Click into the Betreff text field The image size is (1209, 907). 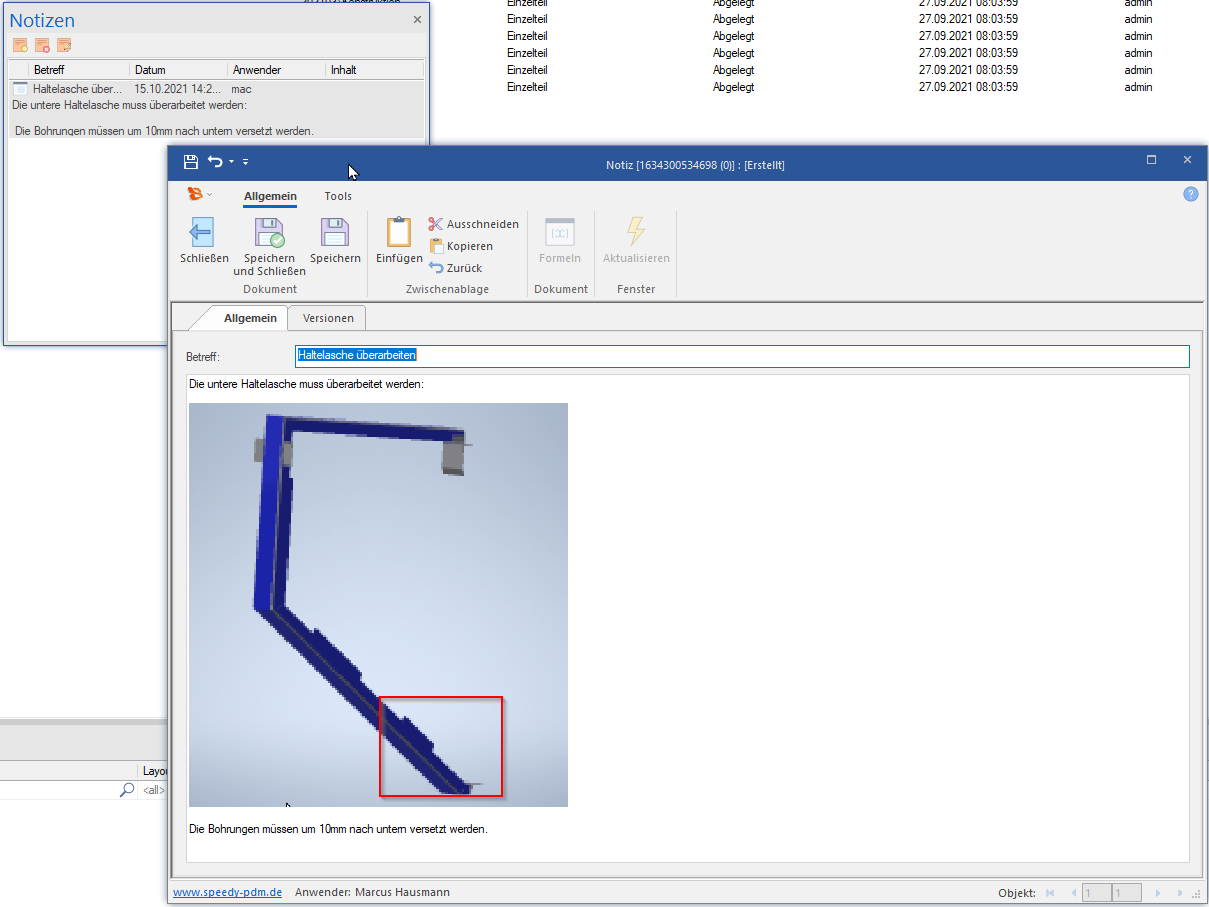pyautogui.click(x=742, y=356)
